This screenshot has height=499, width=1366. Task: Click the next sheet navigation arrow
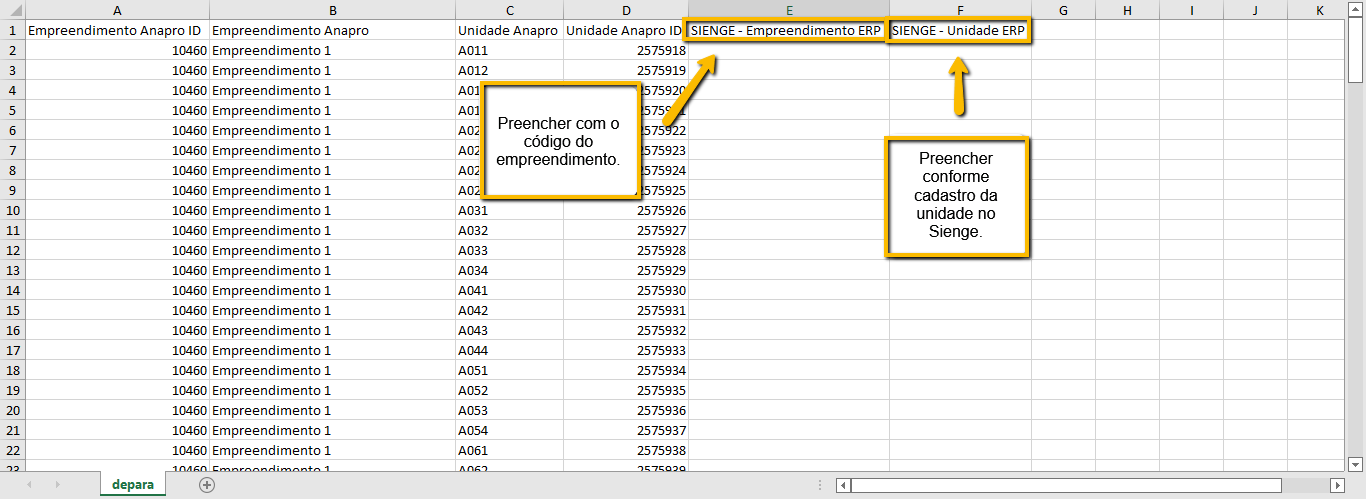click(56, 485)
